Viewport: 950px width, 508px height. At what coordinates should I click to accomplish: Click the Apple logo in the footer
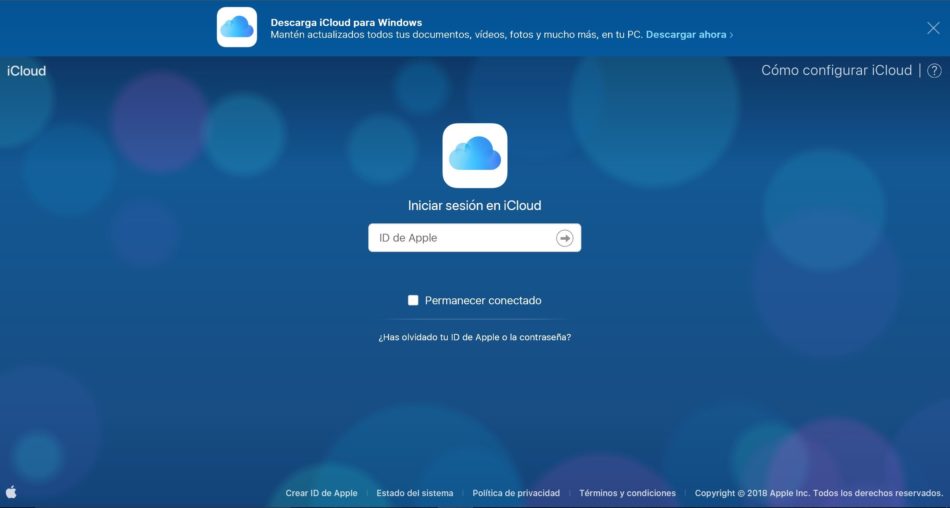coord(11,492)
